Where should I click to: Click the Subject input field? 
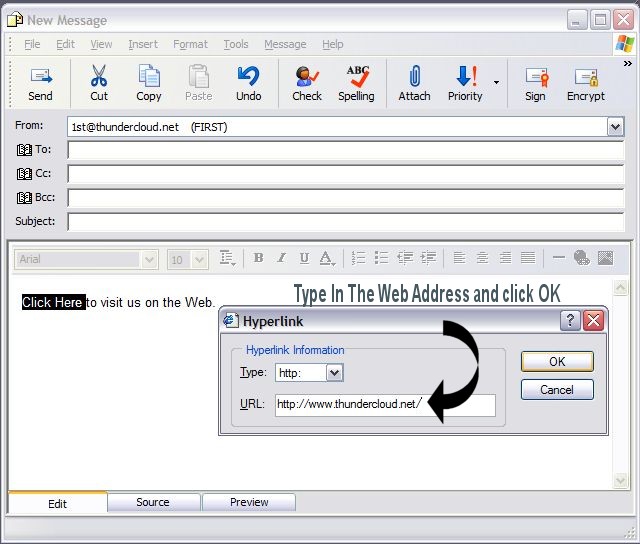click(x=346, y=222)
